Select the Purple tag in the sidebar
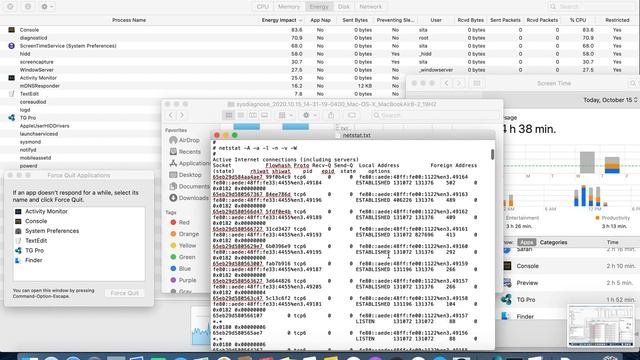The image size is (640, 360). [x=183, y=280]
